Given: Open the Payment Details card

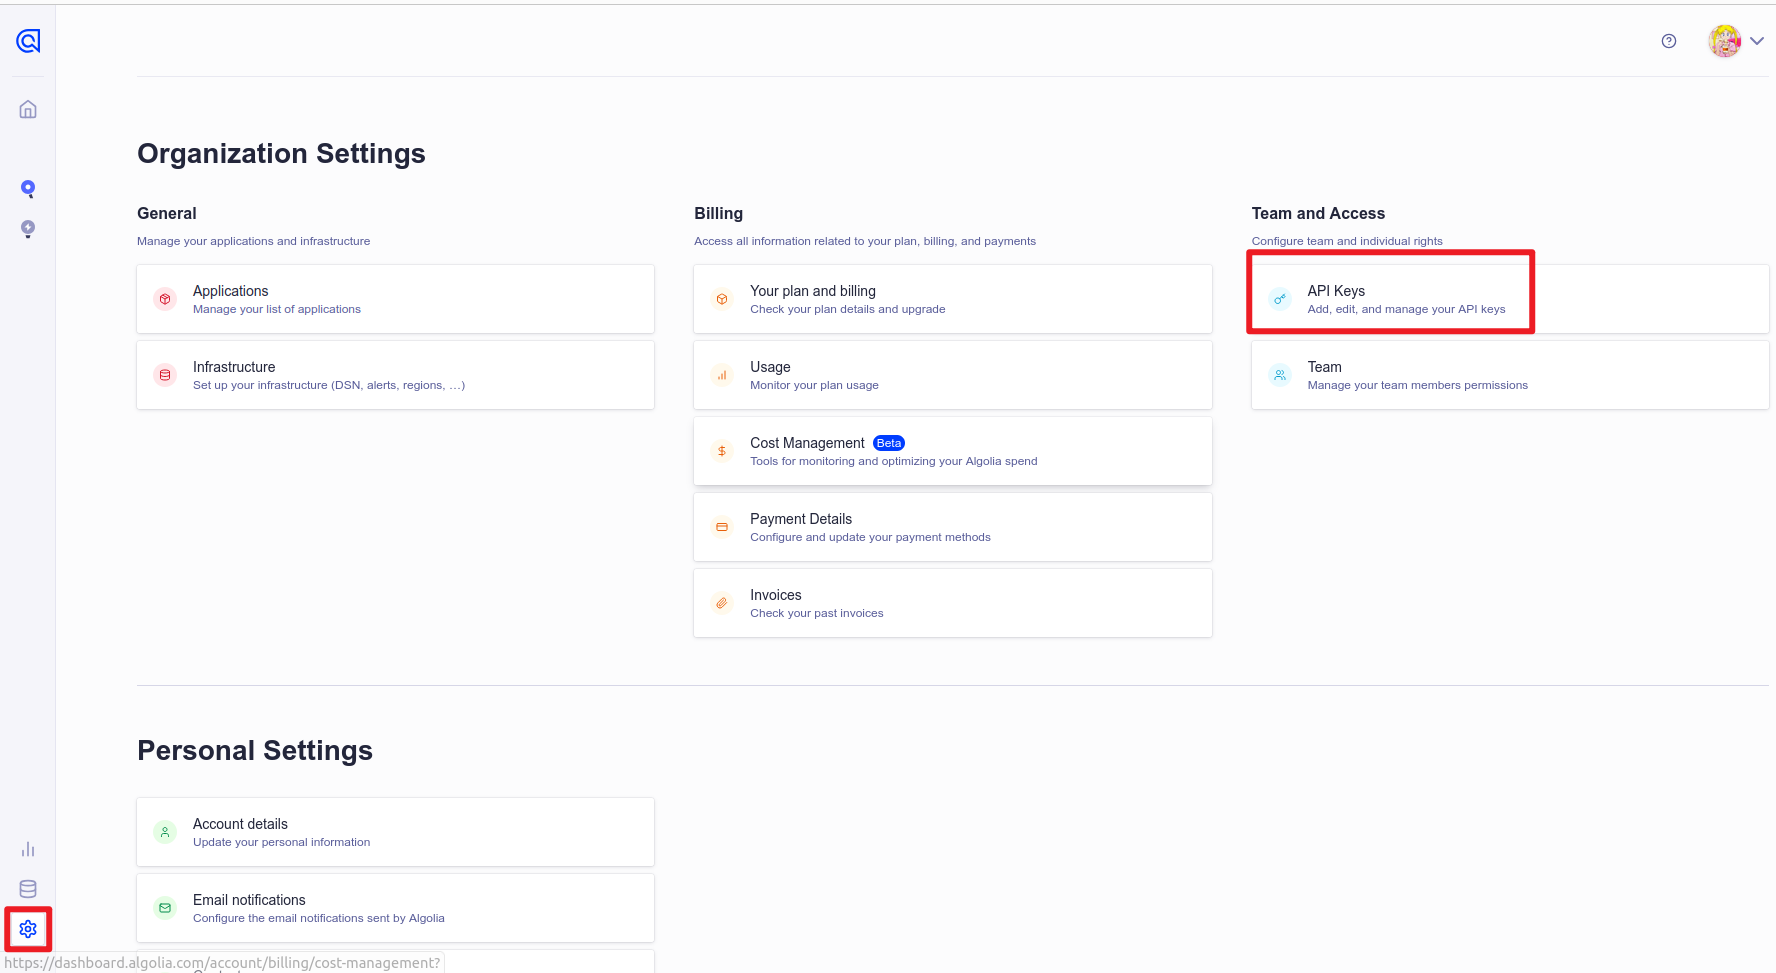Looking at the screenshot, I should [952, 527].
